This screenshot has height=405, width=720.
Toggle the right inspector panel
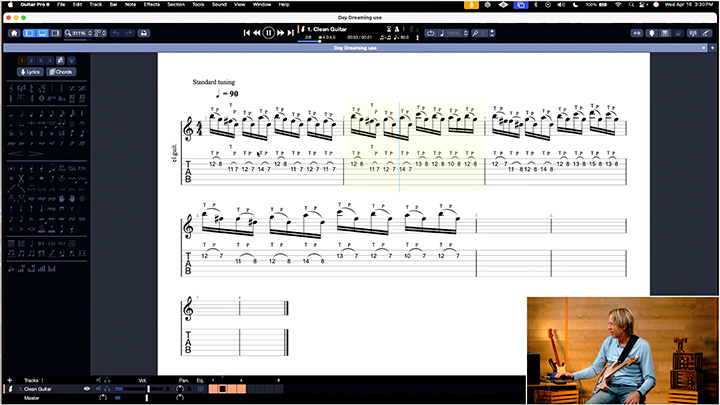tap(56, 33)
